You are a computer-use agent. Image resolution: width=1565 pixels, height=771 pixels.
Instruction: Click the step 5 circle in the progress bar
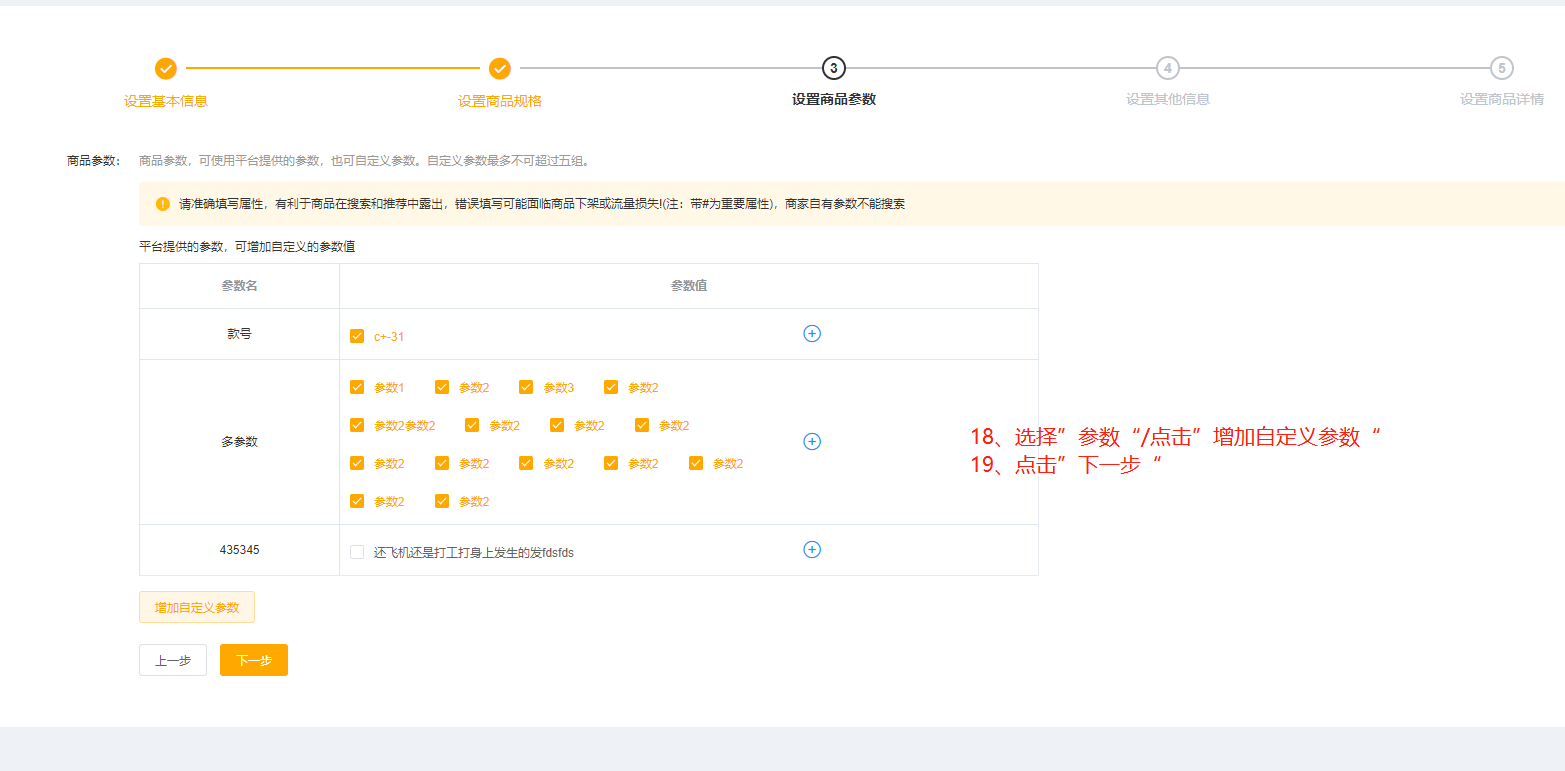(1501, 68)
